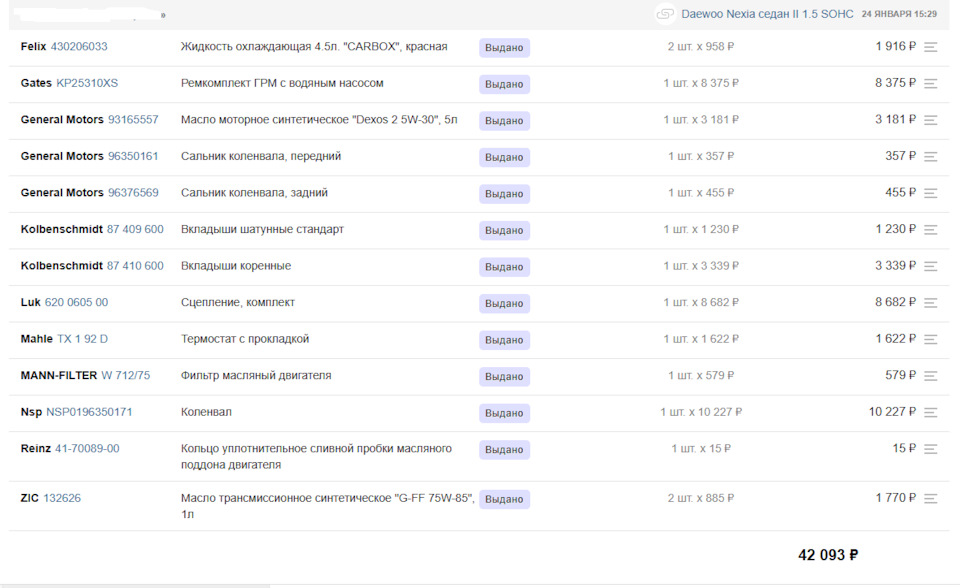
Task: Click Выдано badge for rear crankshaft seal
Action: click(504, 194)
